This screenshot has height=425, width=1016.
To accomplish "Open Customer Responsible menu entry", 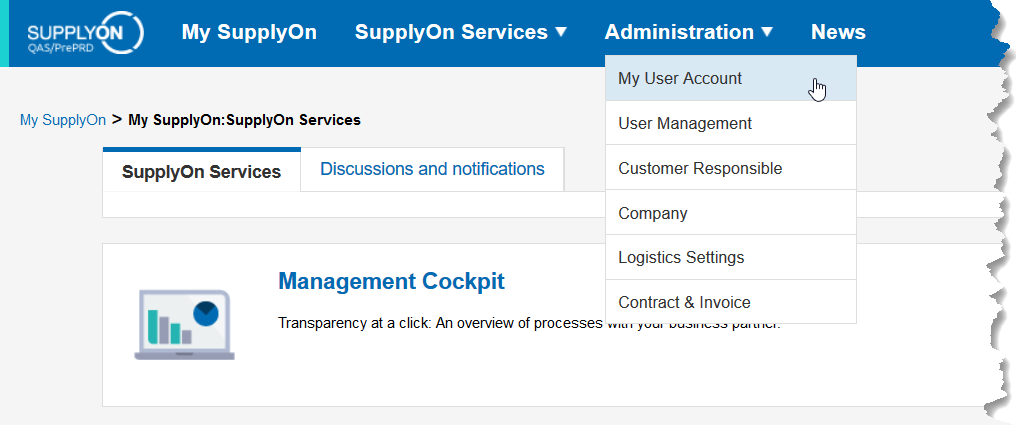I will [731, 168].
